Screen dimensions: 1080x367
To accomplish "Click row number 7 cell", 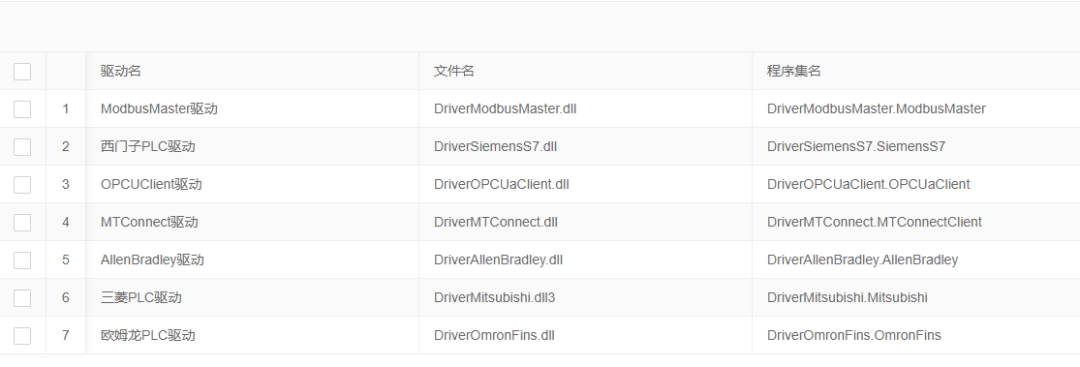I will point(65,335).
